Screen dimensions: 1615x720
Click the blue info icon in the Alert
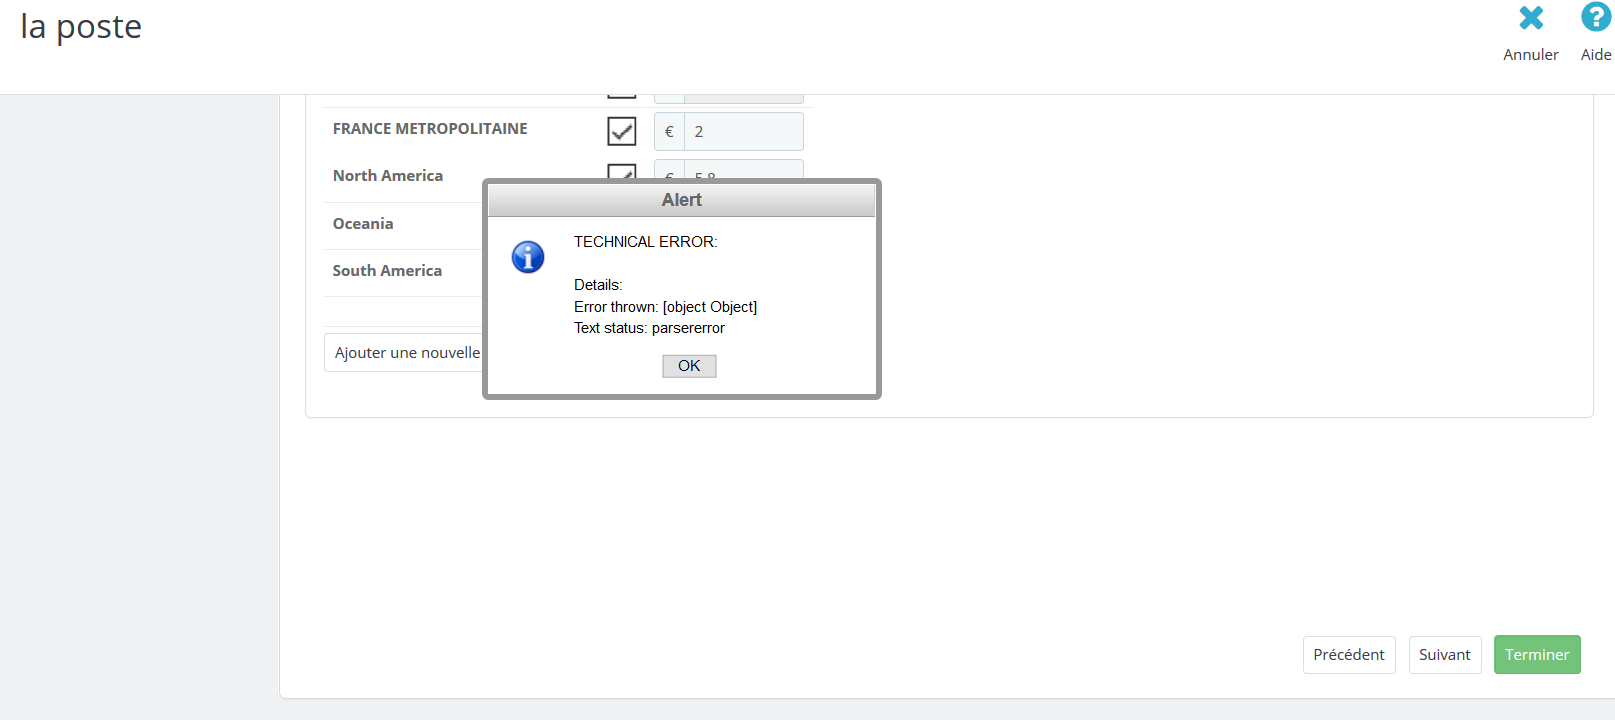click(528, 257)
